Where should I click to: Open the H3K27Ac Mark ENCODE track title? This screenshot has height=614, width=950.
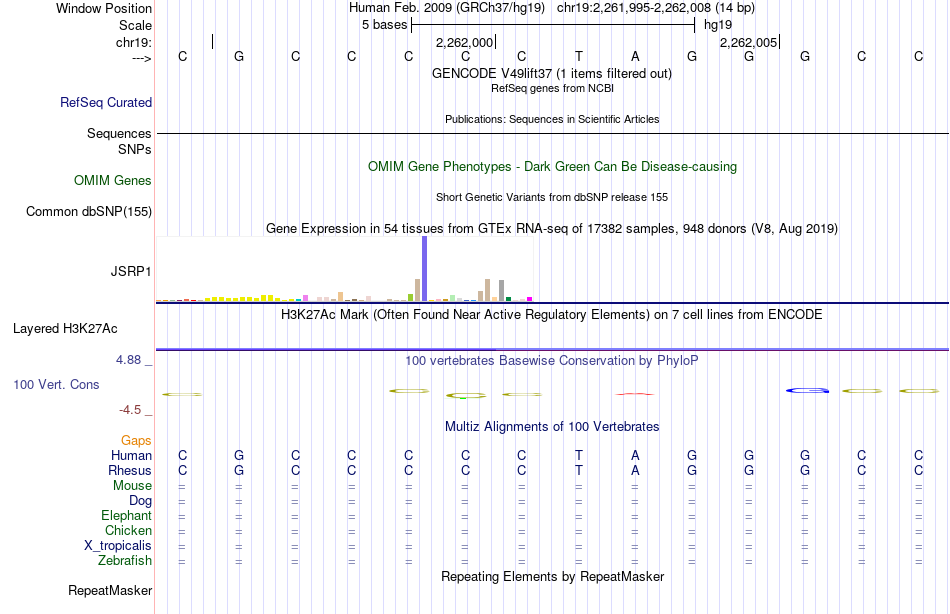pyautogui.click(x=552, y=315)
